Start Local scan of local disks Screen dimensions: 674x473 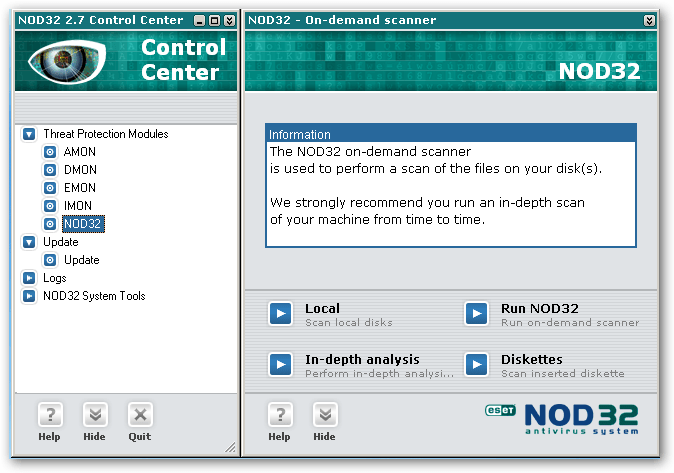[322, 309]
